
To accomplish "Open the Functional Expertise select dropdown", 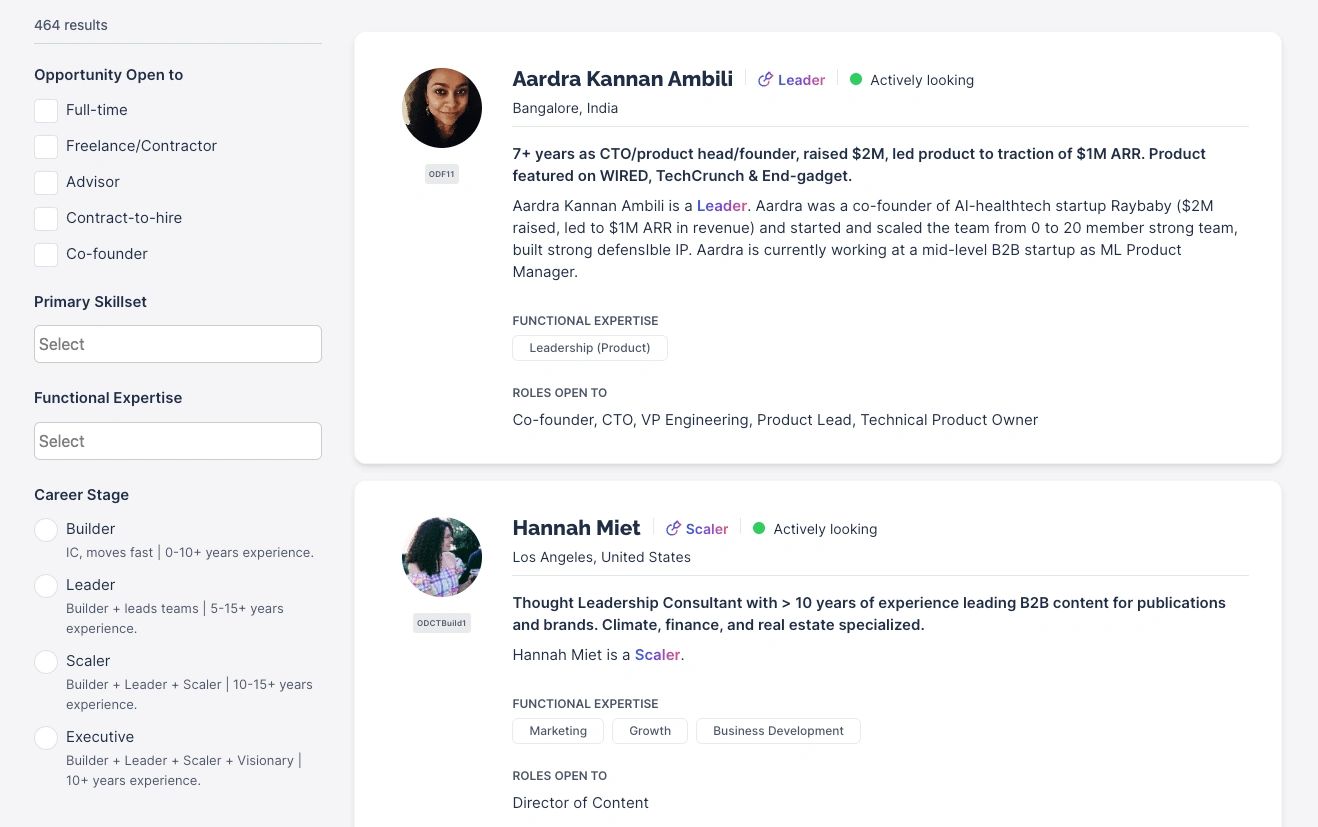I will [178, 441].
